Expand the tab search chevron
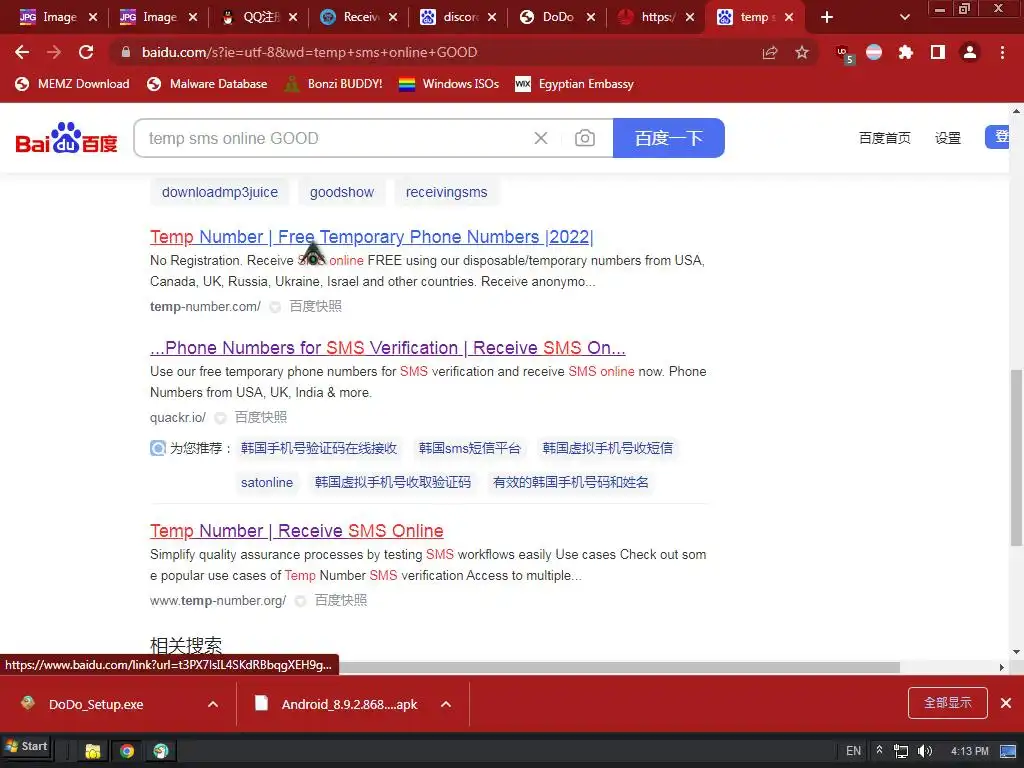The width and height of the screenshot is (1024, 768). pyautogui.click(x=904, y=18)
